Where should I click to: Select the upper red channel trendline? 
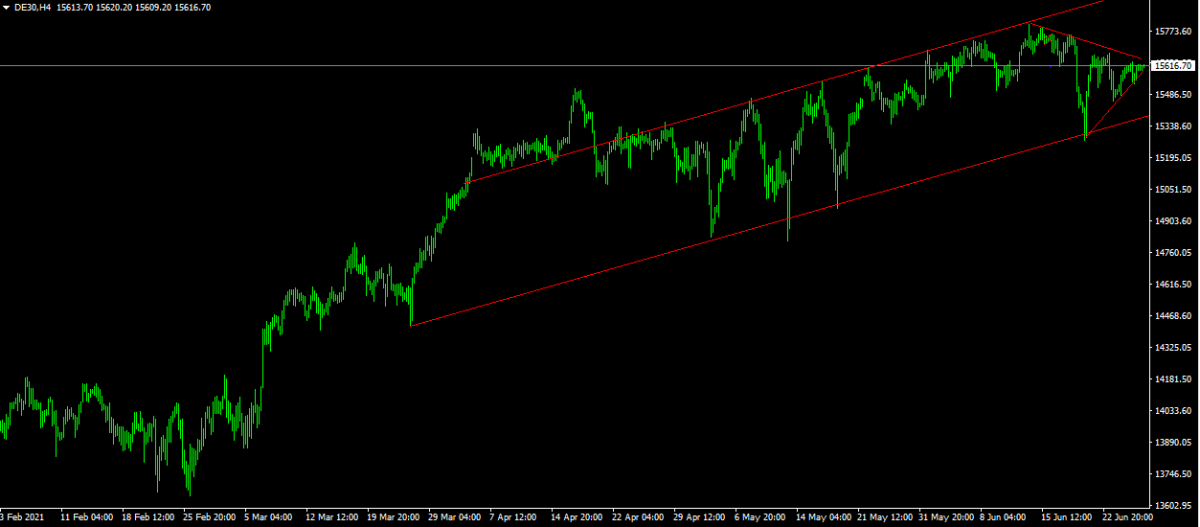click(785, 92)
